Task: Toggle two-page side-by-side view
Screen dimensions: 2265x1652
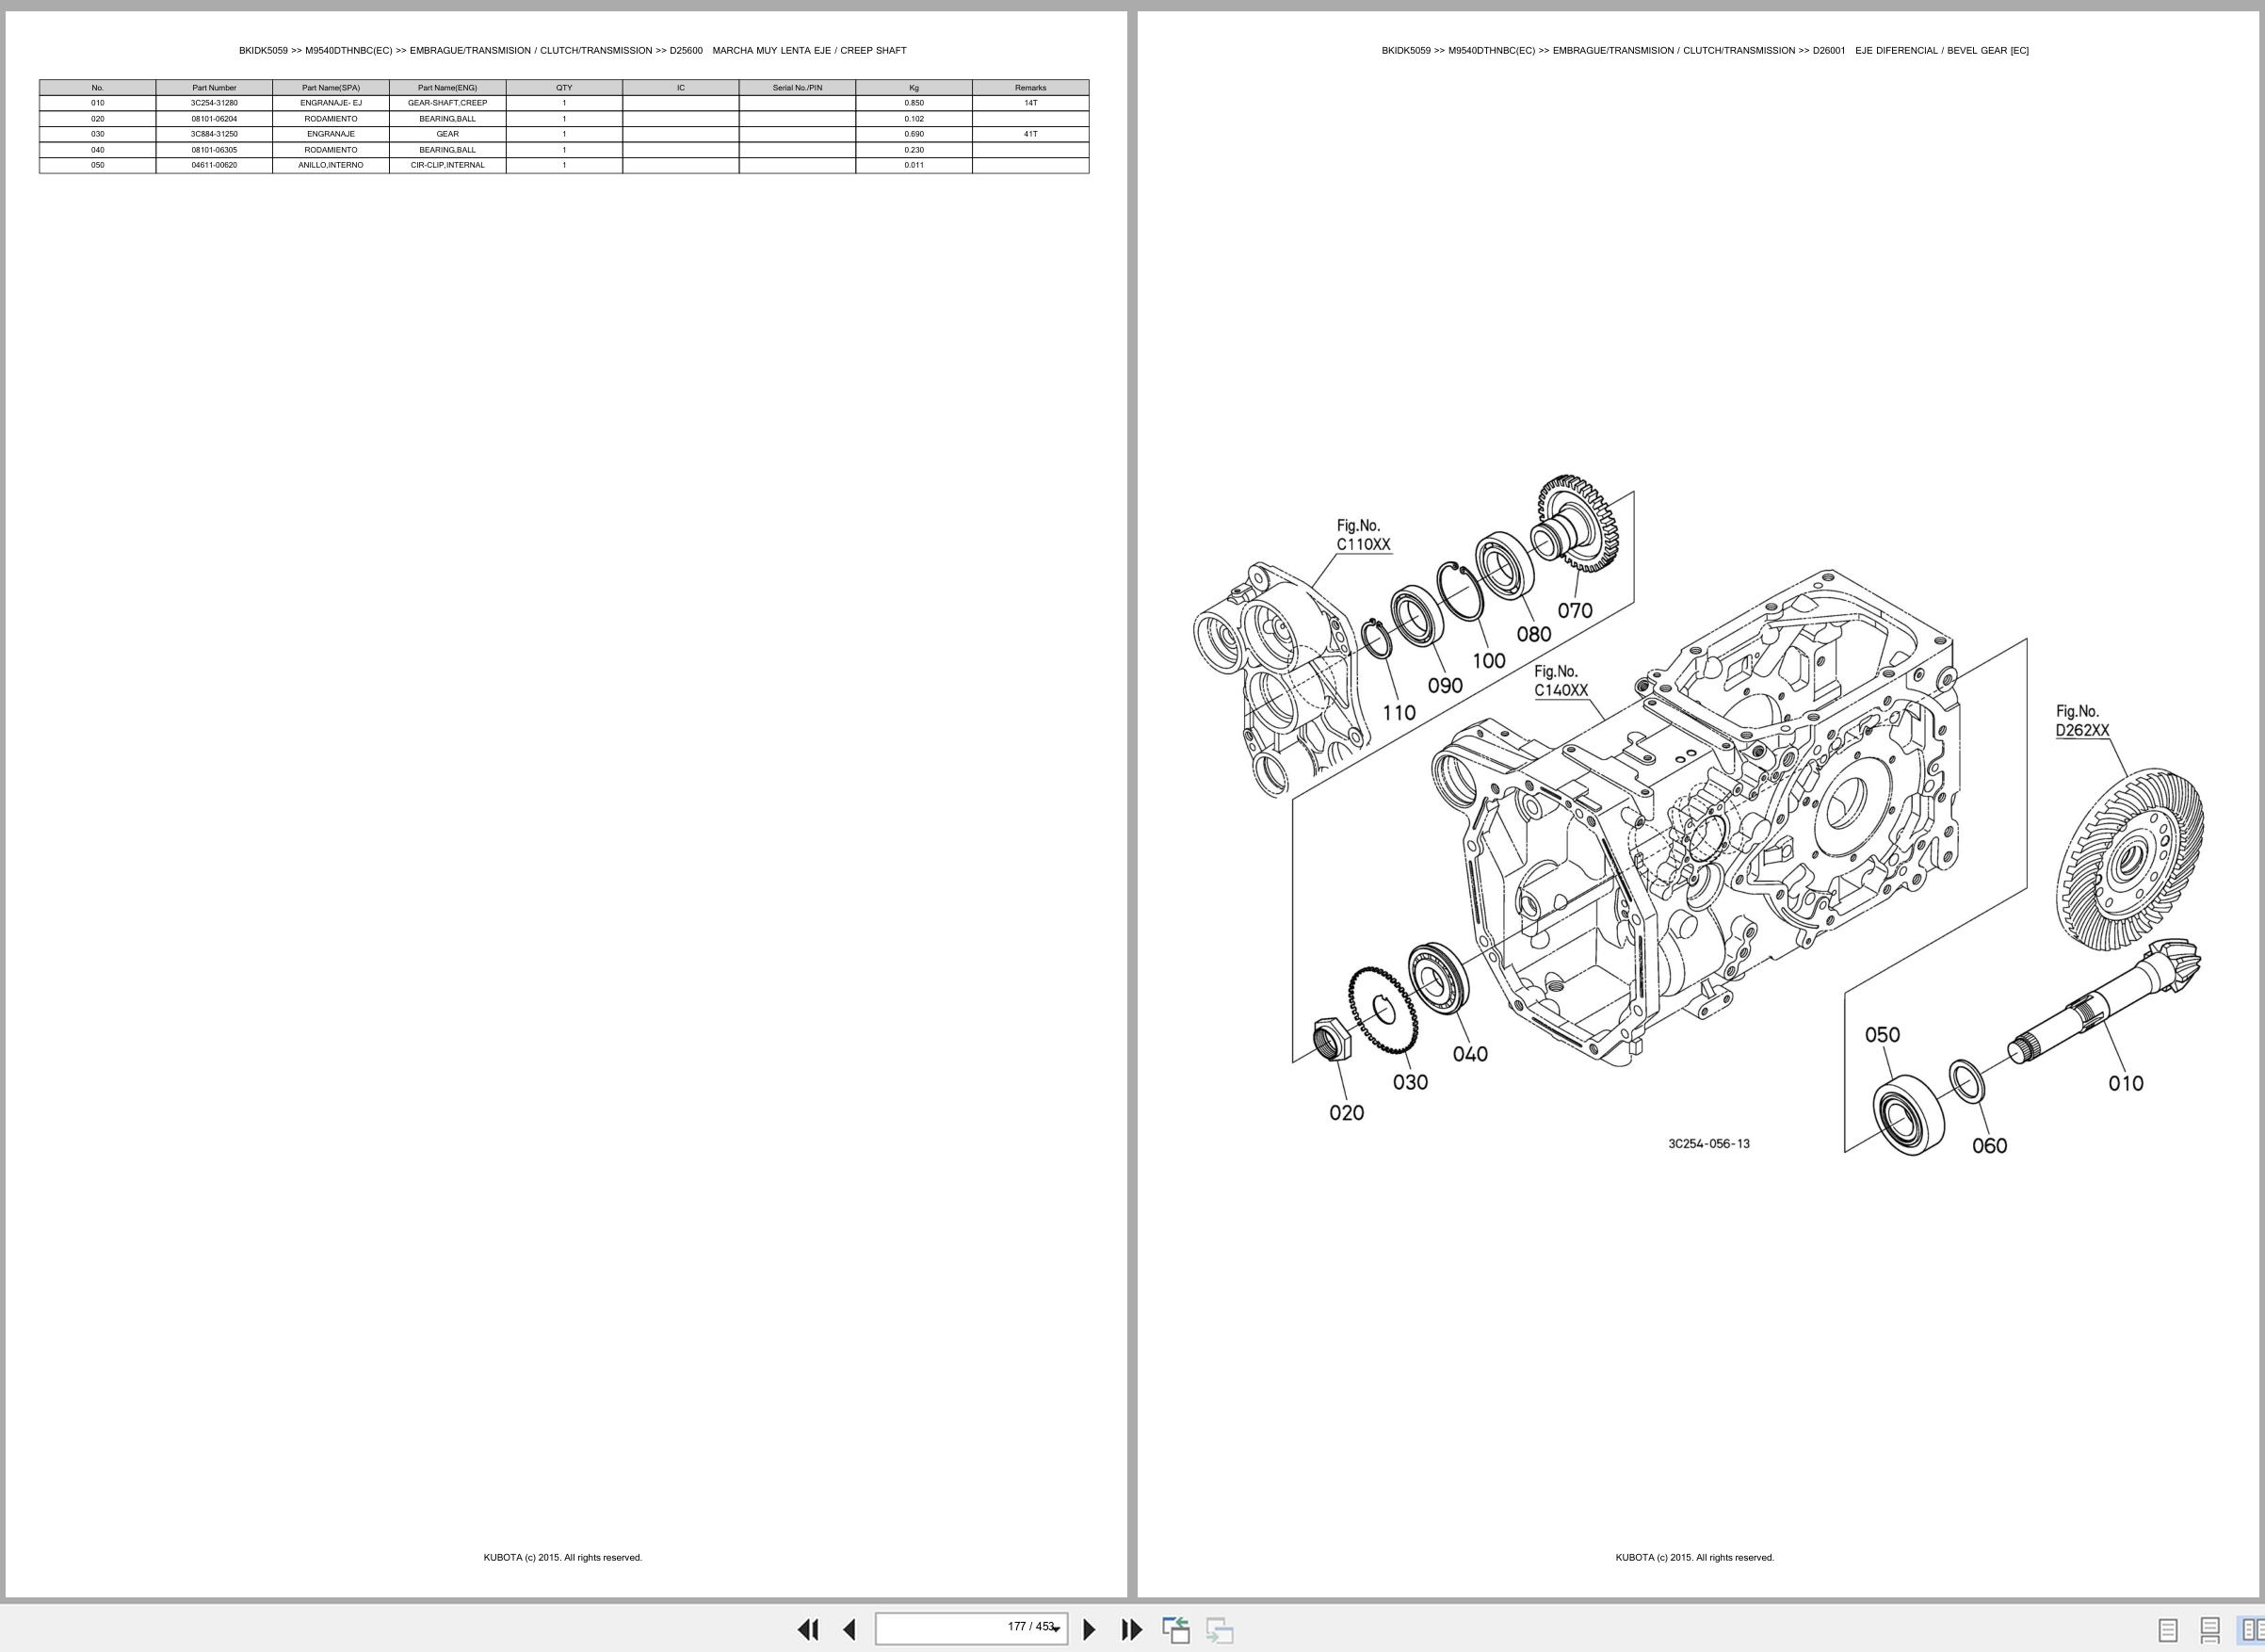Action: point(2250,1629)
